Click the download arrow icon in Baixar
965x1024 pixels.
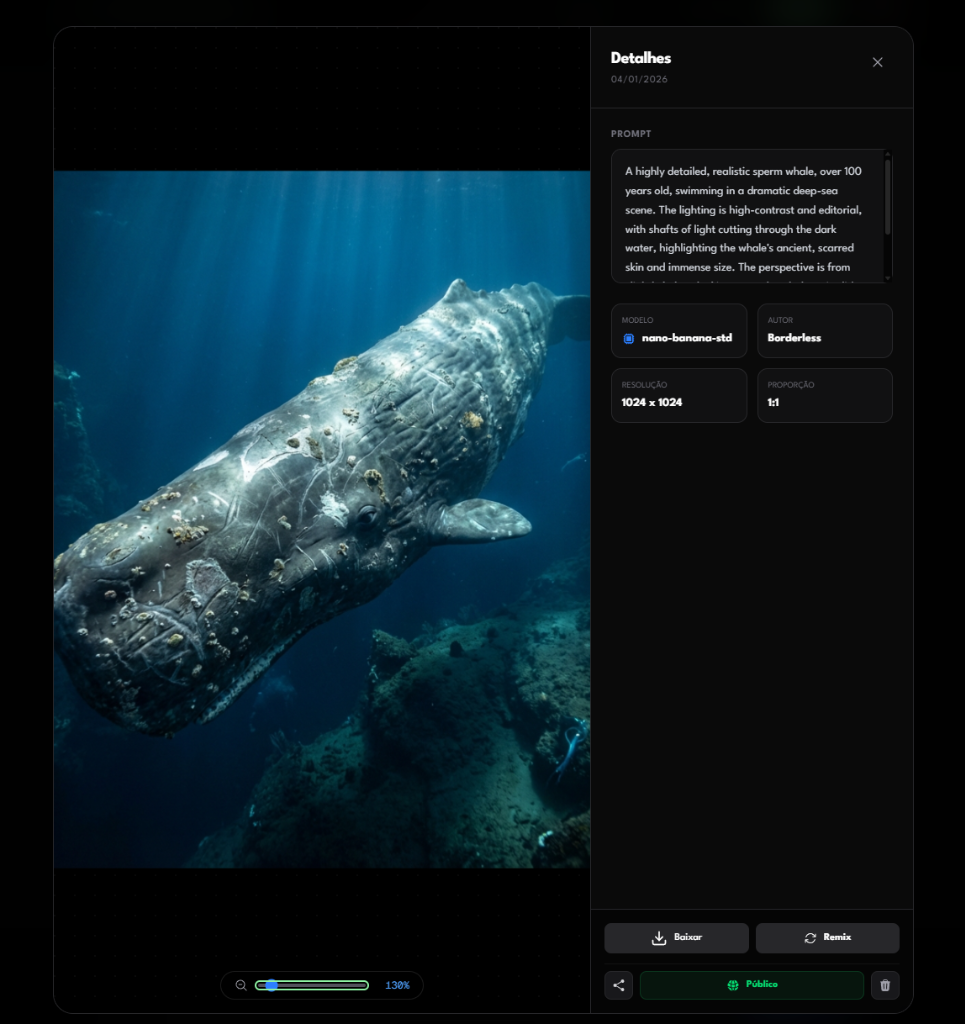tap(659, 938)
